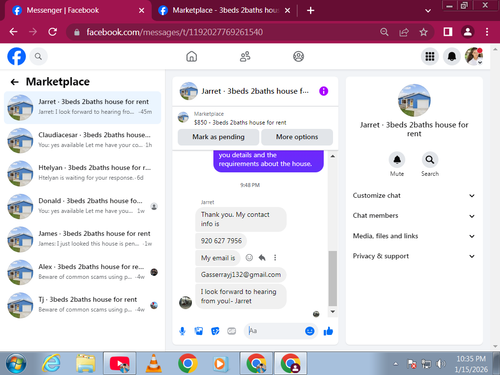Screen dimensions: 500x375
Task: Choose a GIF icon
Action: 231,331
